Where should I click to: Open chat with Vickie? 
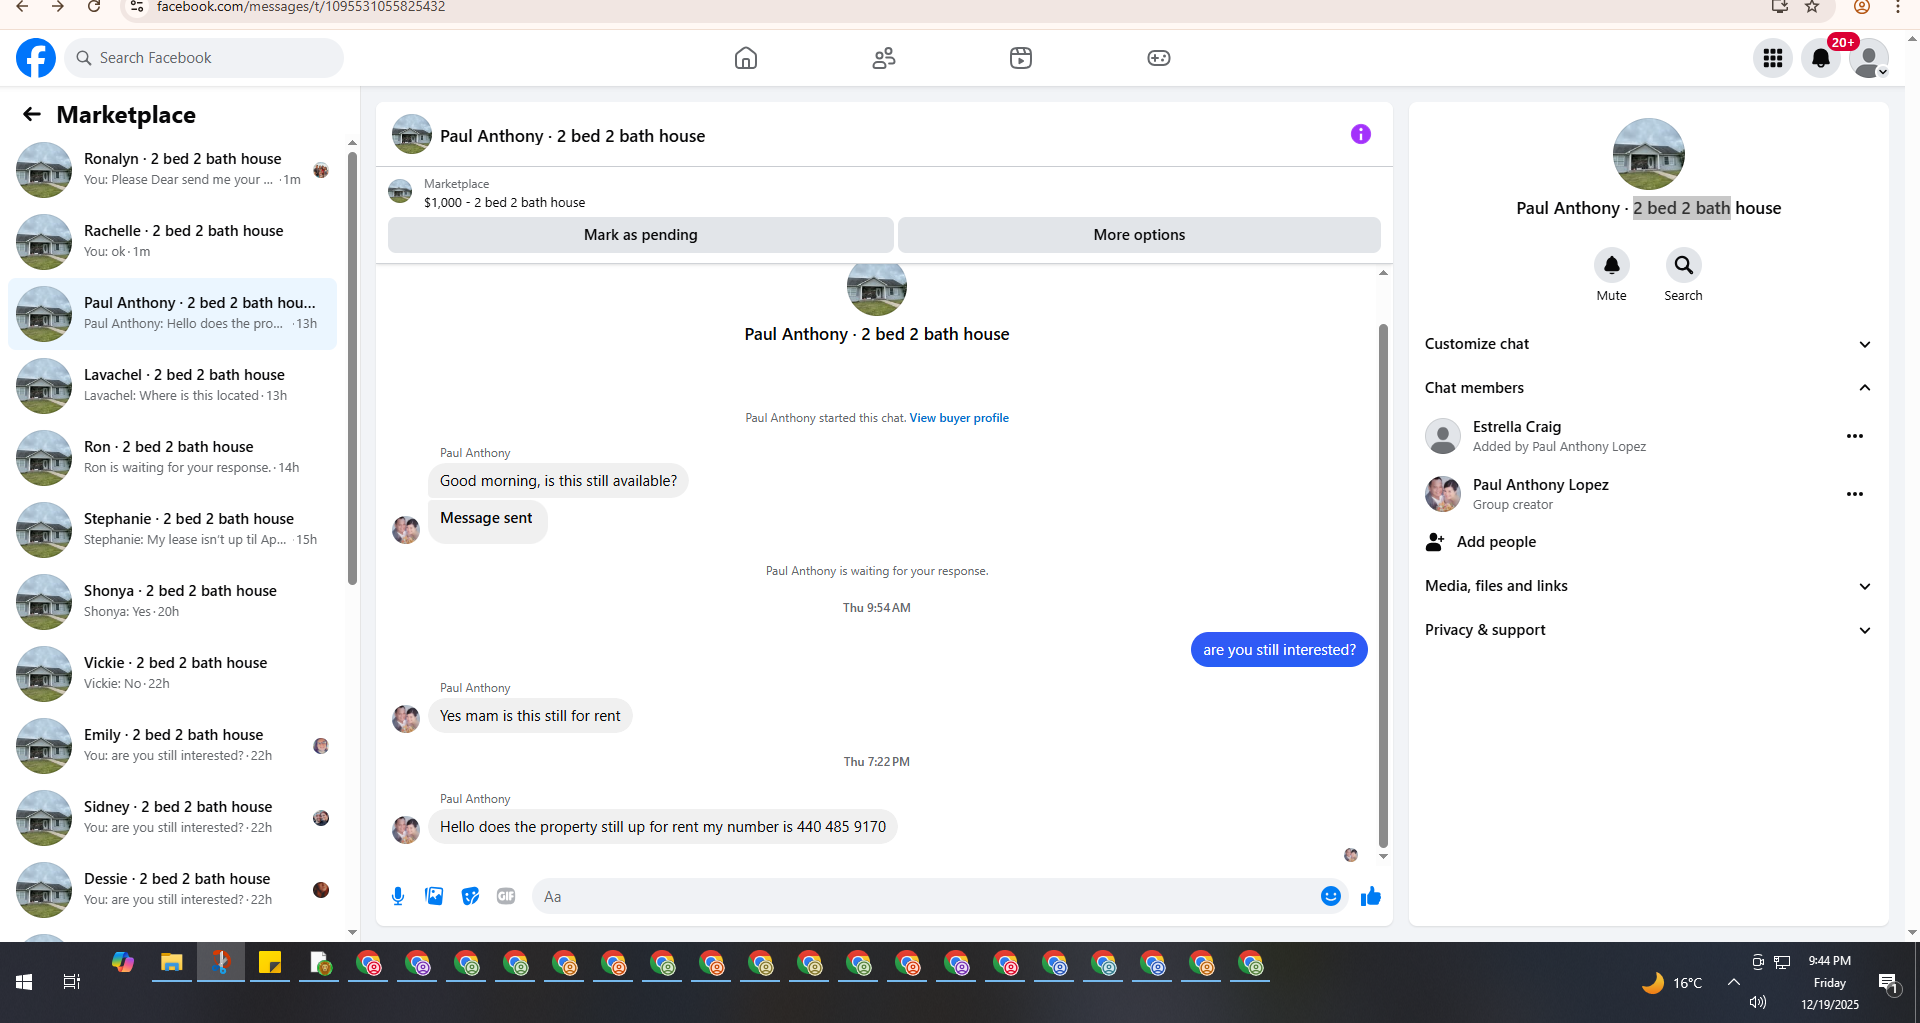172,674
